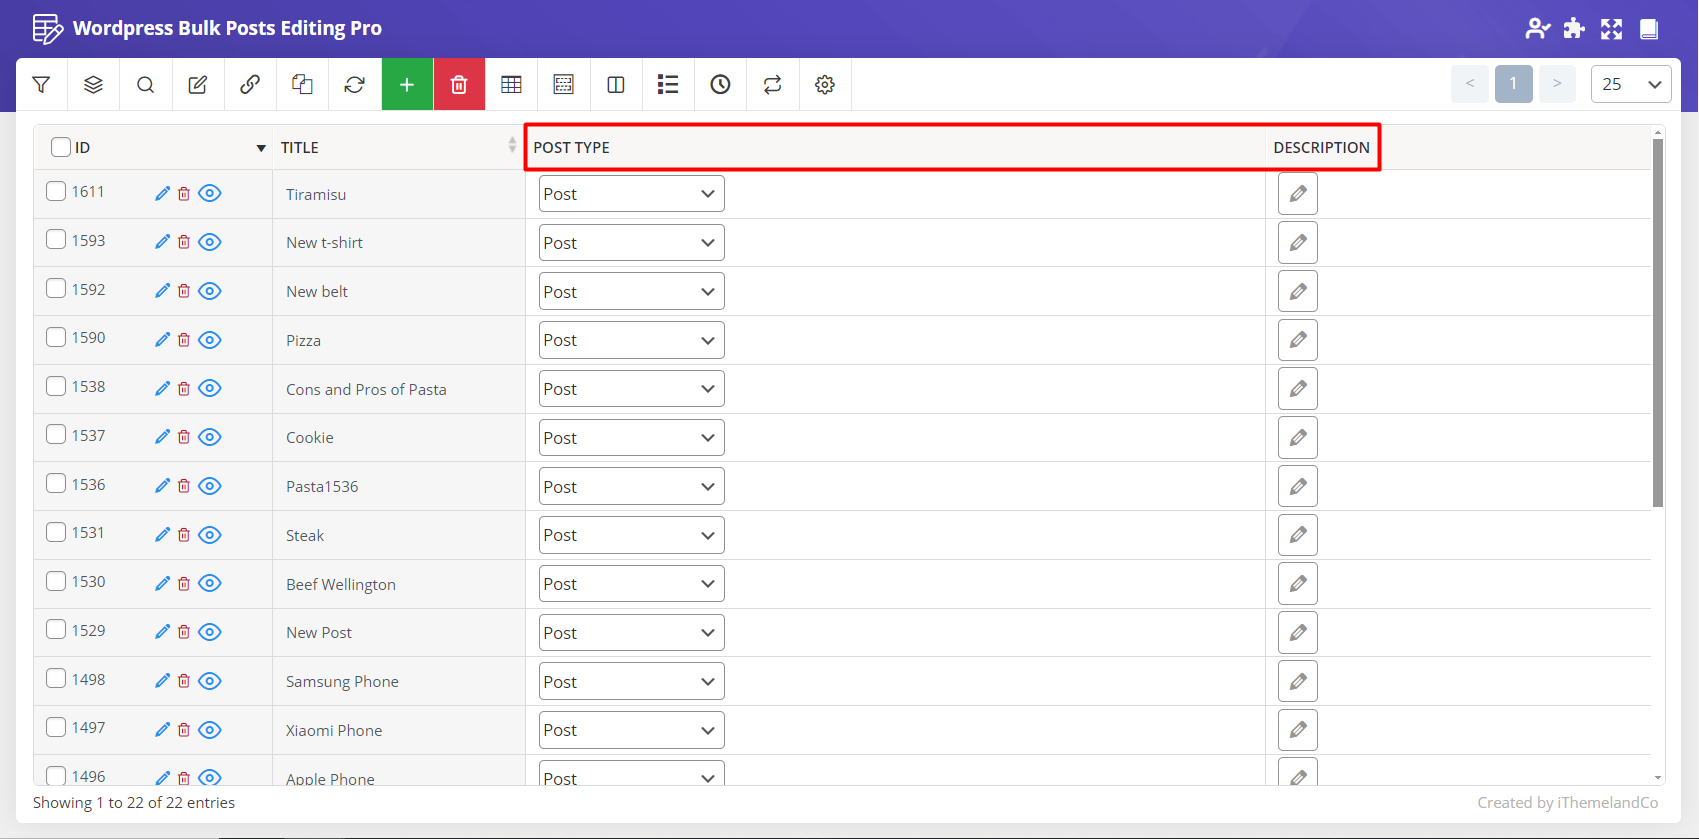The height and width of the screenshot is (839, 1699).
Task: Open the filter funnel tool
Action: 41,85
